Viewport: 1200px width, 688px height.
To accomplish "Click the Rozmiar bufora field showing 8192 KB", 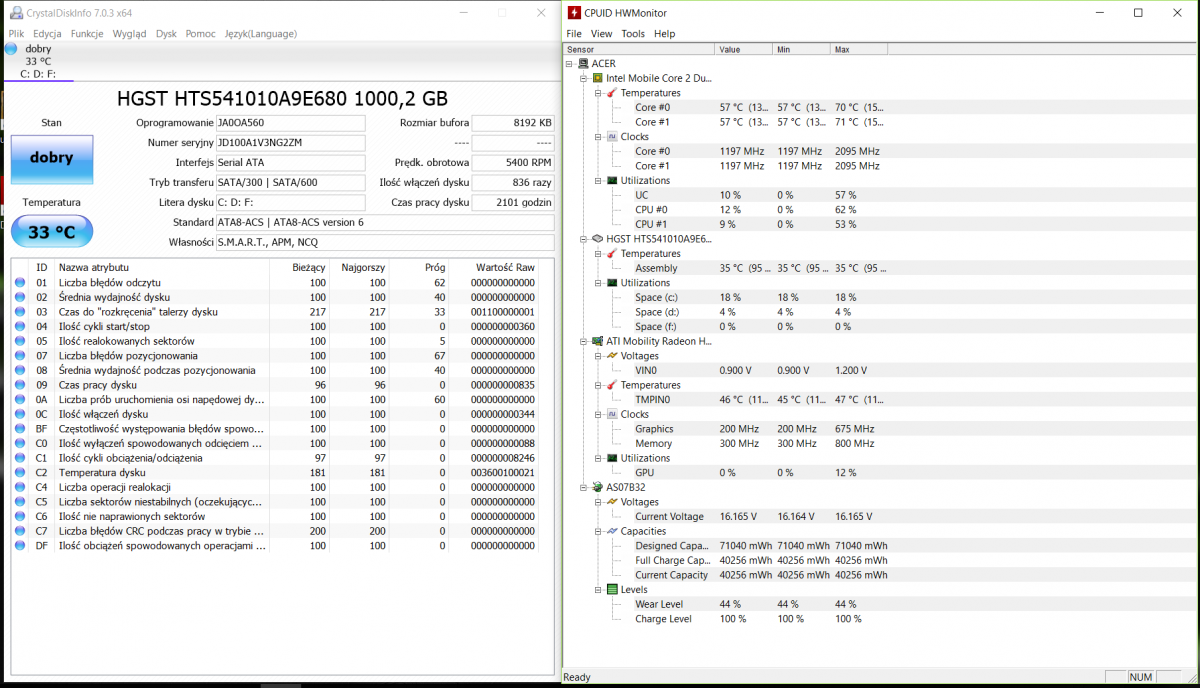I will pos(513,123).
